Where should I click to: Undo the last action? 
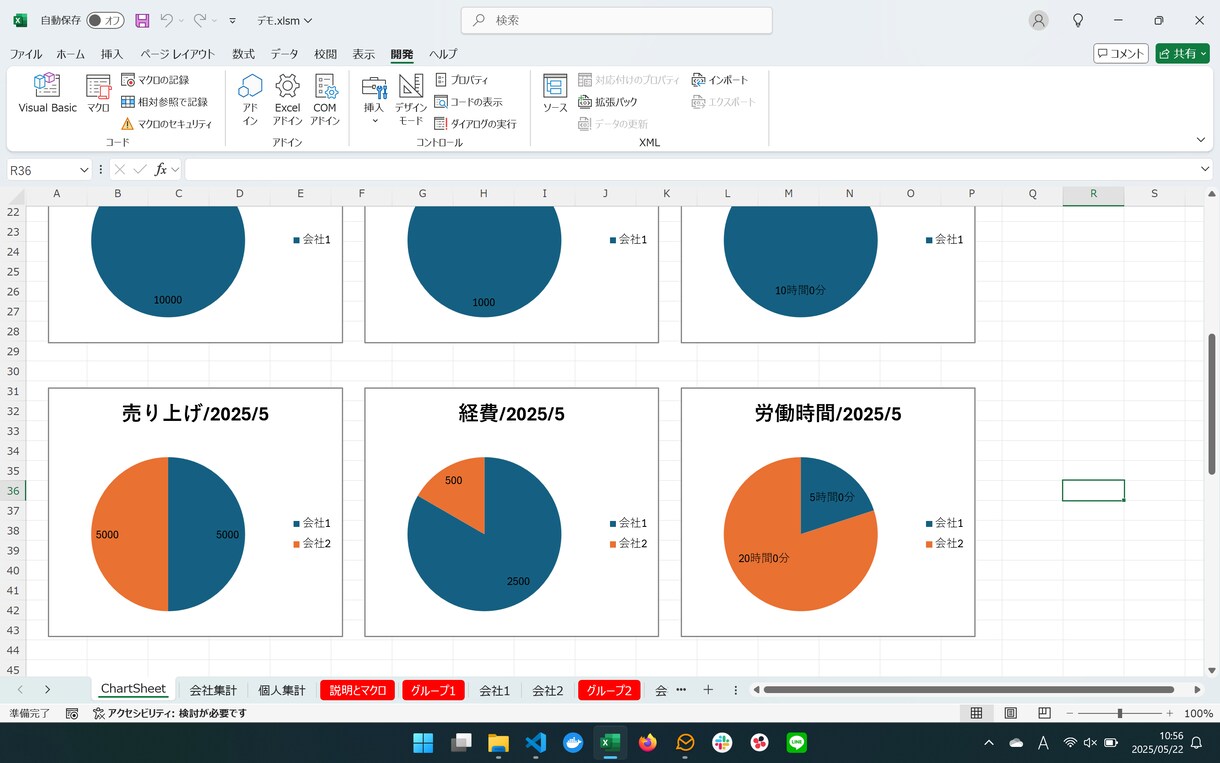pyautogui.click(x=167, y=20)
